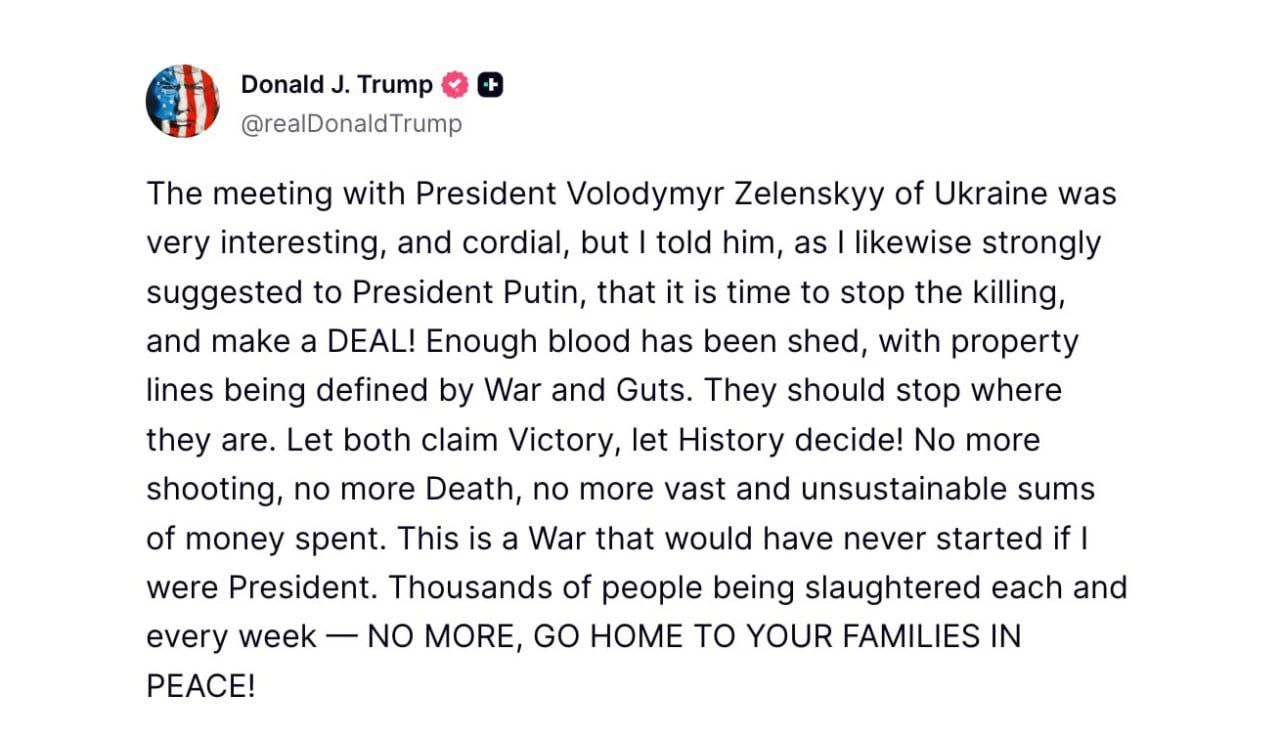The height and width of the screenshot is (738, 1280).
Task: Open the Donald J. Trump profile name
Action: pos(336,86)
